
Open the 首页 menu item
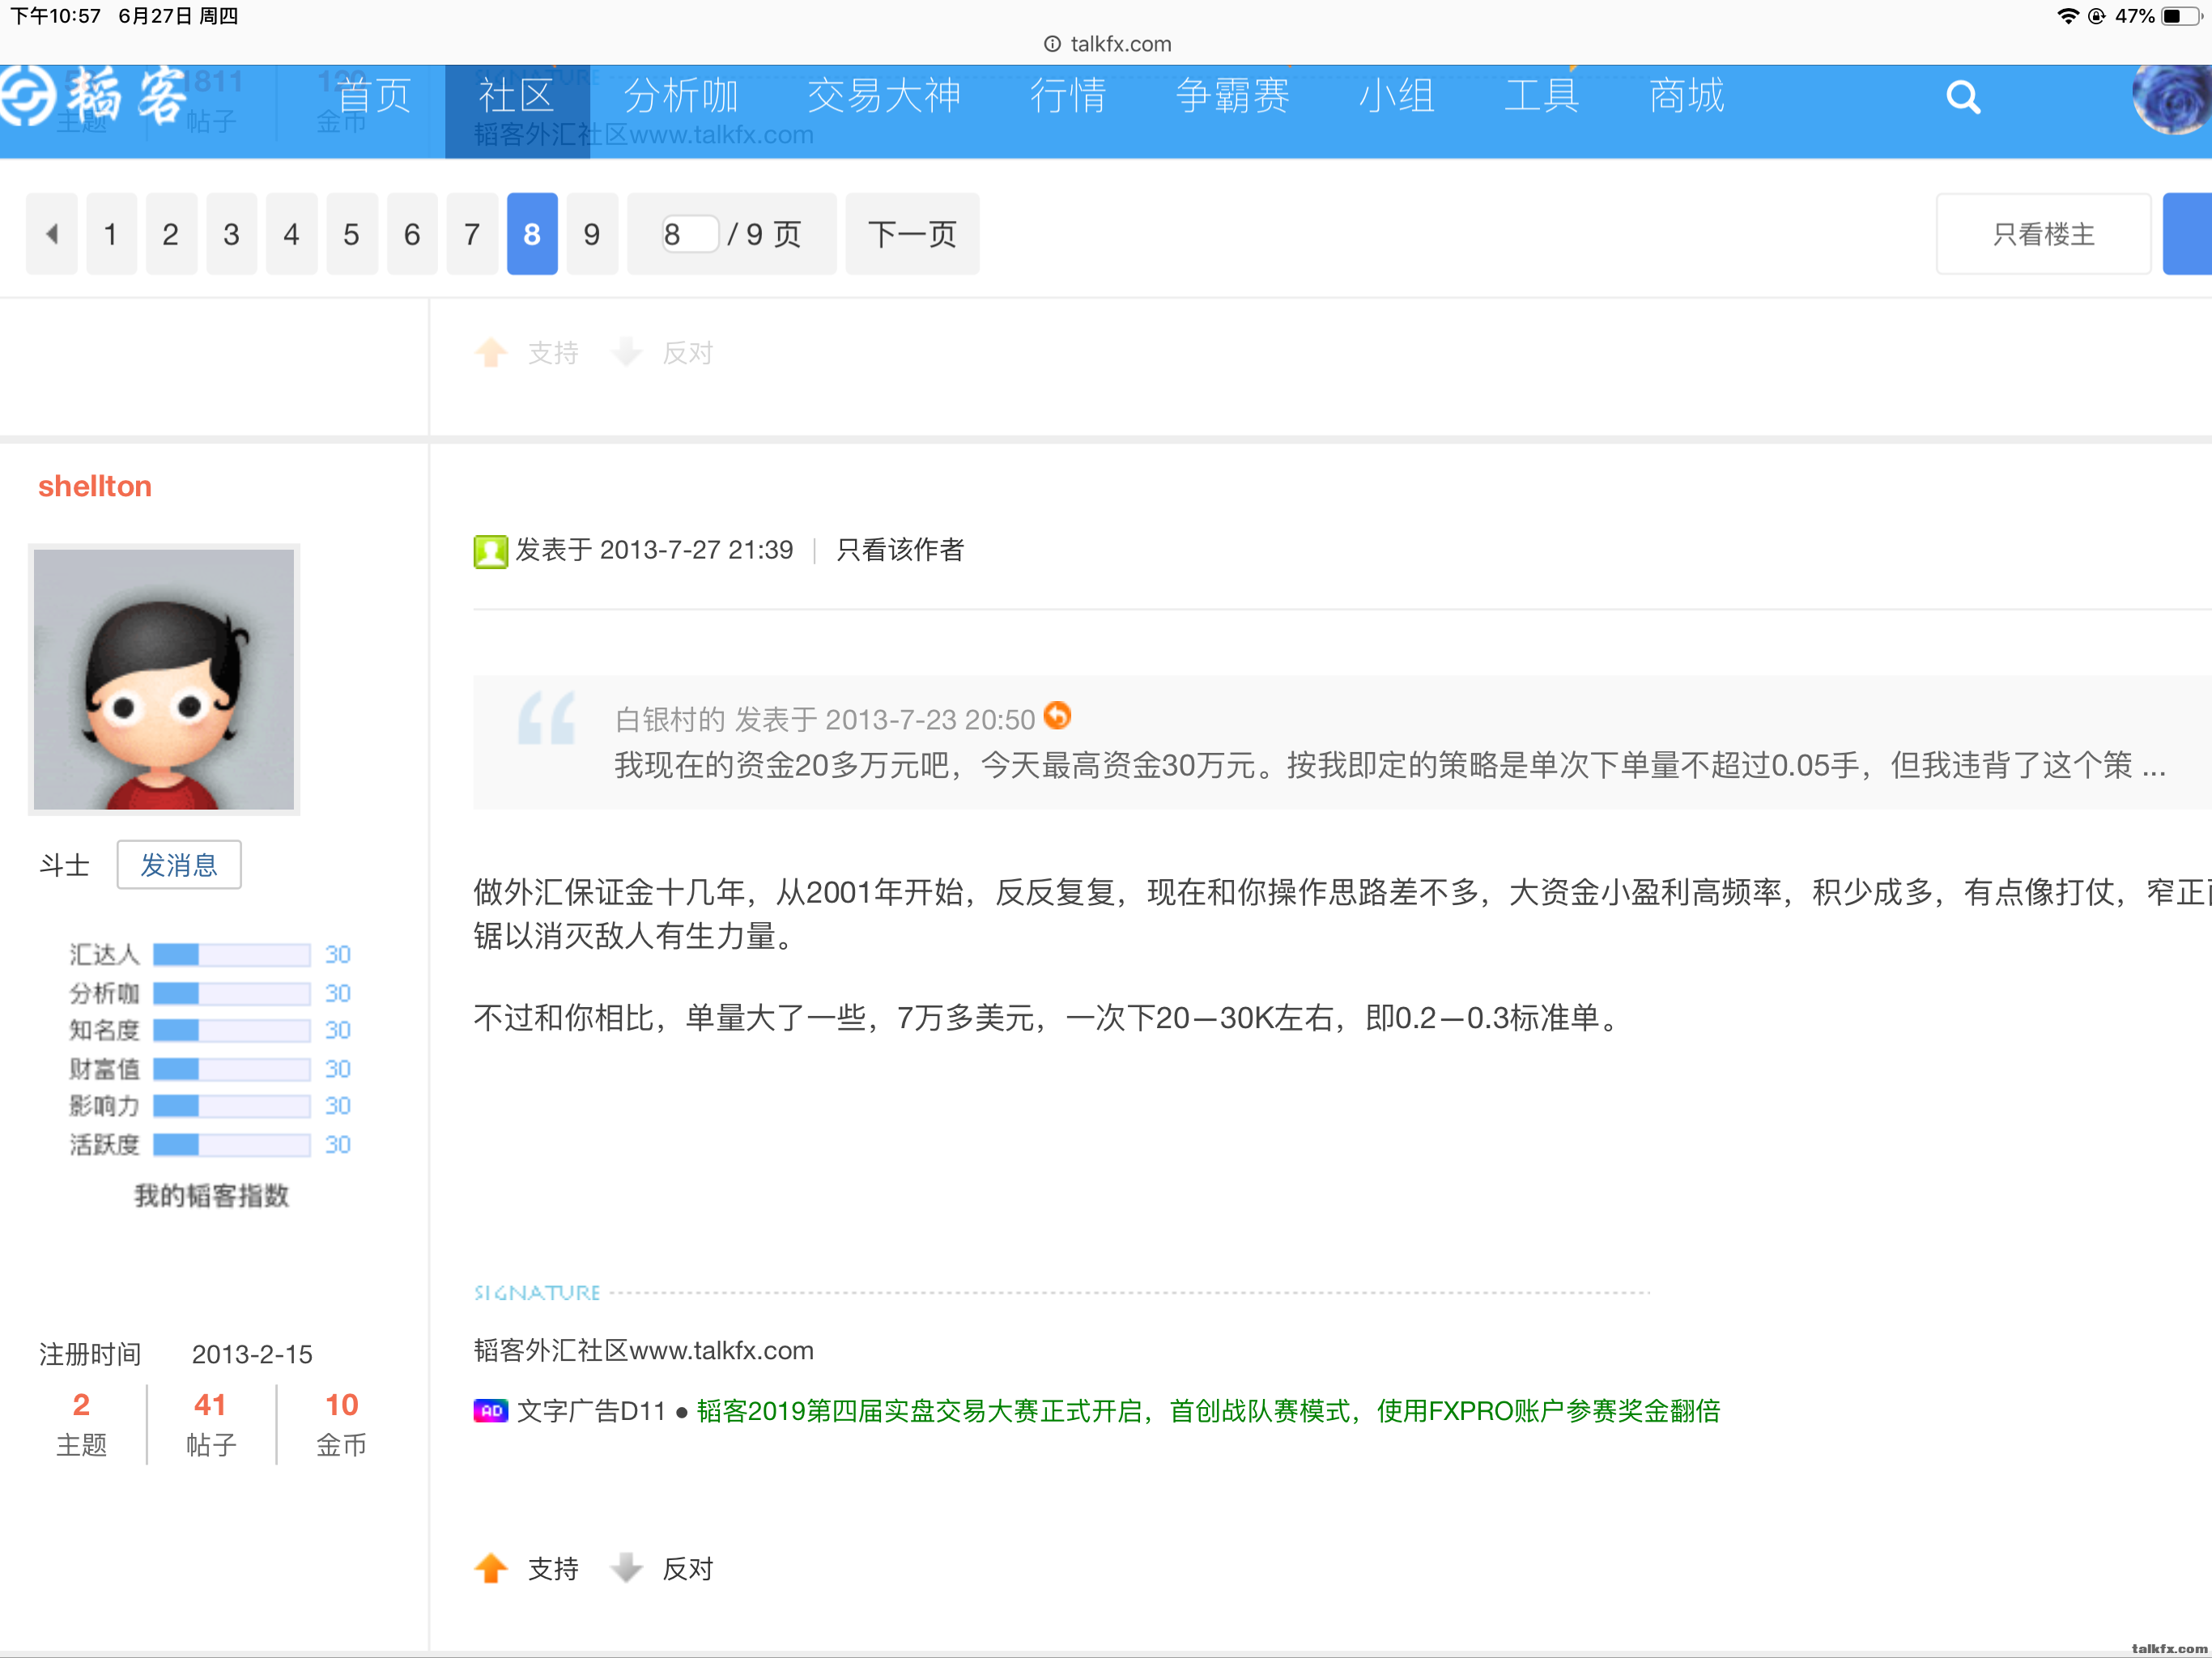[x=374, y=97]
